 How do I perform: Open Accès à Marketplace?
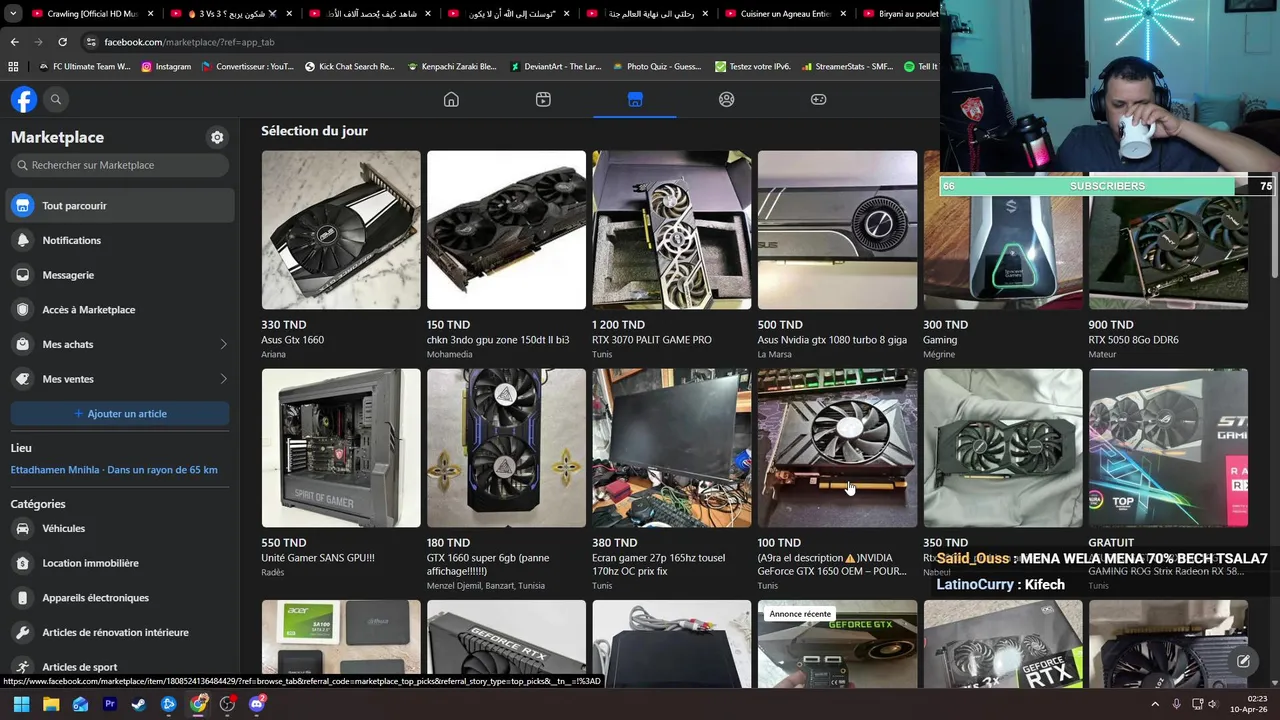(x=120, y=310)
